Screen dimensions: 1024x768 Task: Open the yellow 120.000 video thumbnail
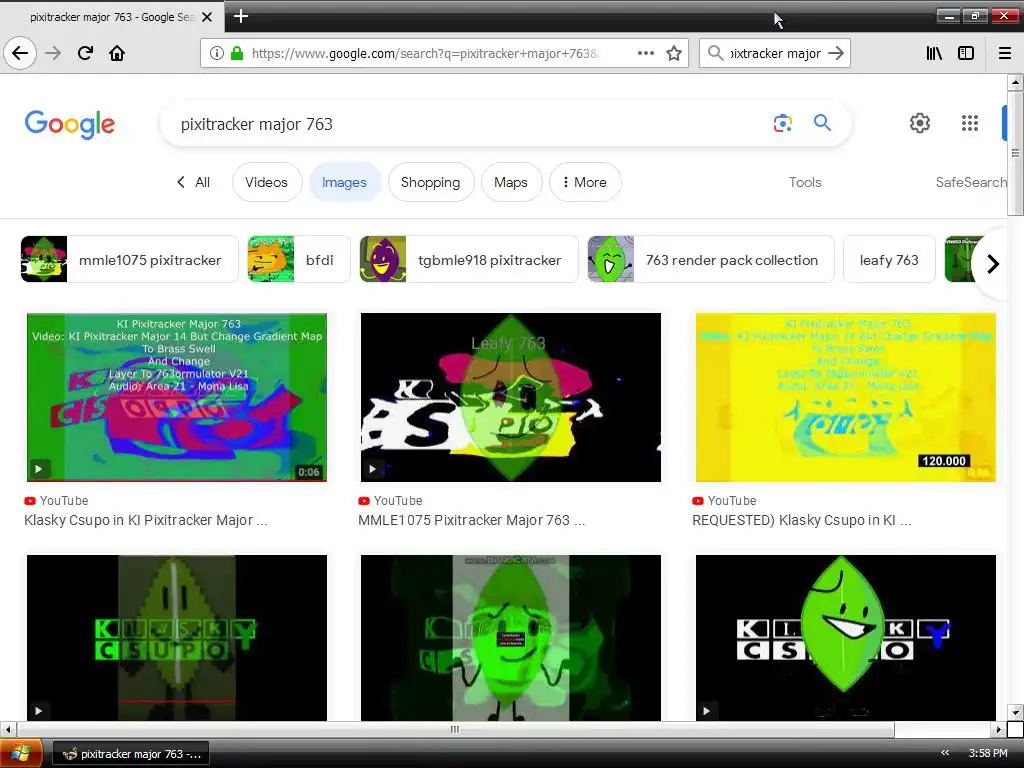[846, 397]
